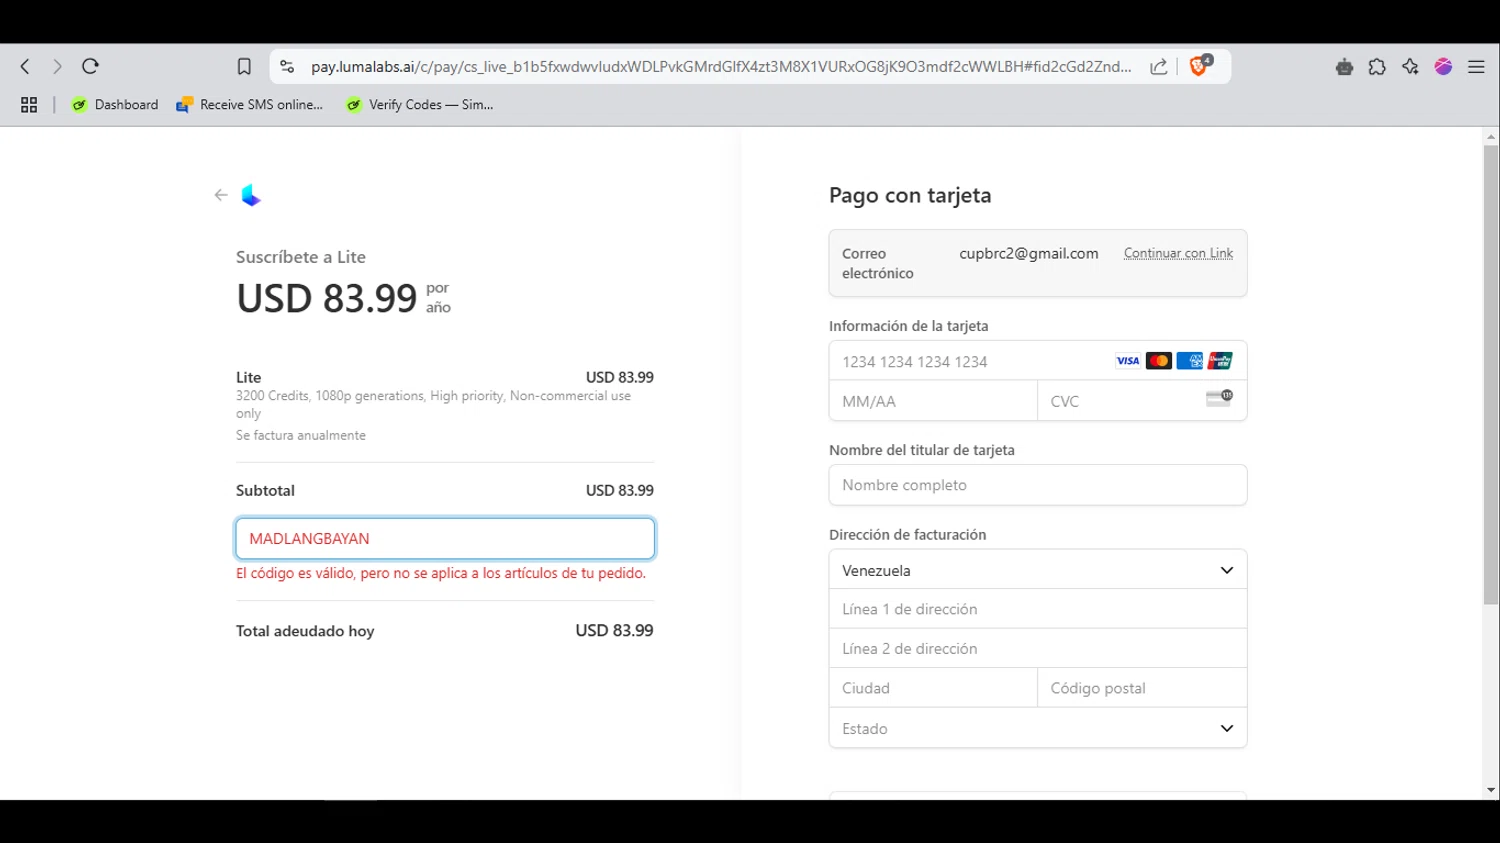Open site settings icon in address bar
This screenshot has height=843, width=1500.
287,67
